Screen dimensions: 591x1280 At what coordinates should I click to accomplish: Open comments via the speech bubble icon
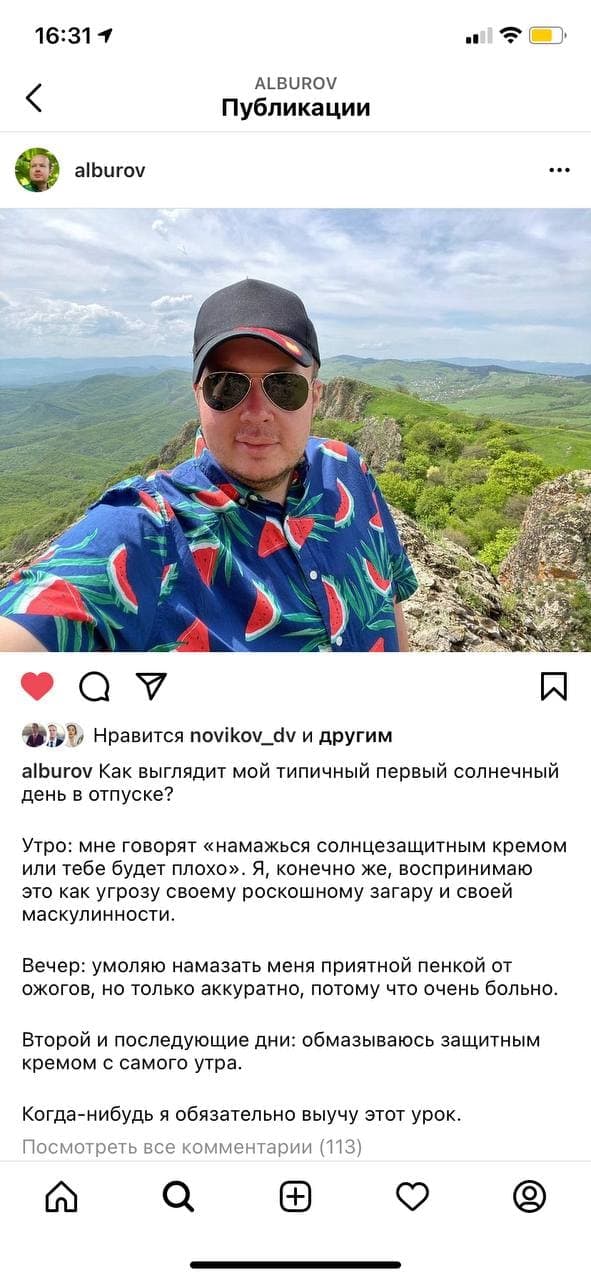point(94,686)
